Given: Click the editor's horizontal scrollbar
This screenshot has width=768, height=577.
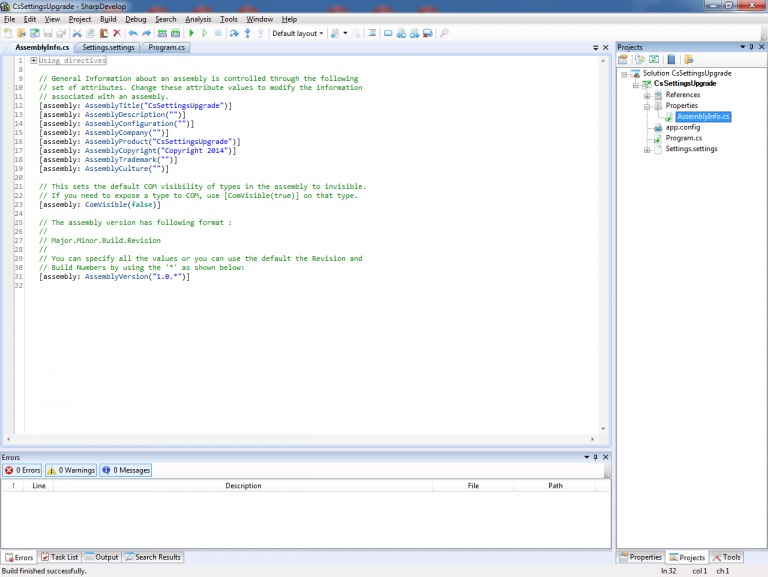Looking at the screenshot, I should pos(300,441).
